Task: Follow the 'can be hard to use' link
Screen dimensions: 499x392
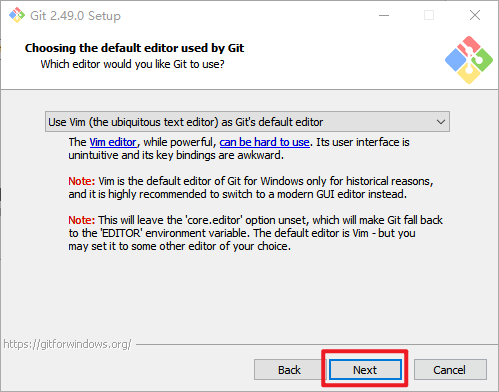Action: click(264, 142)
